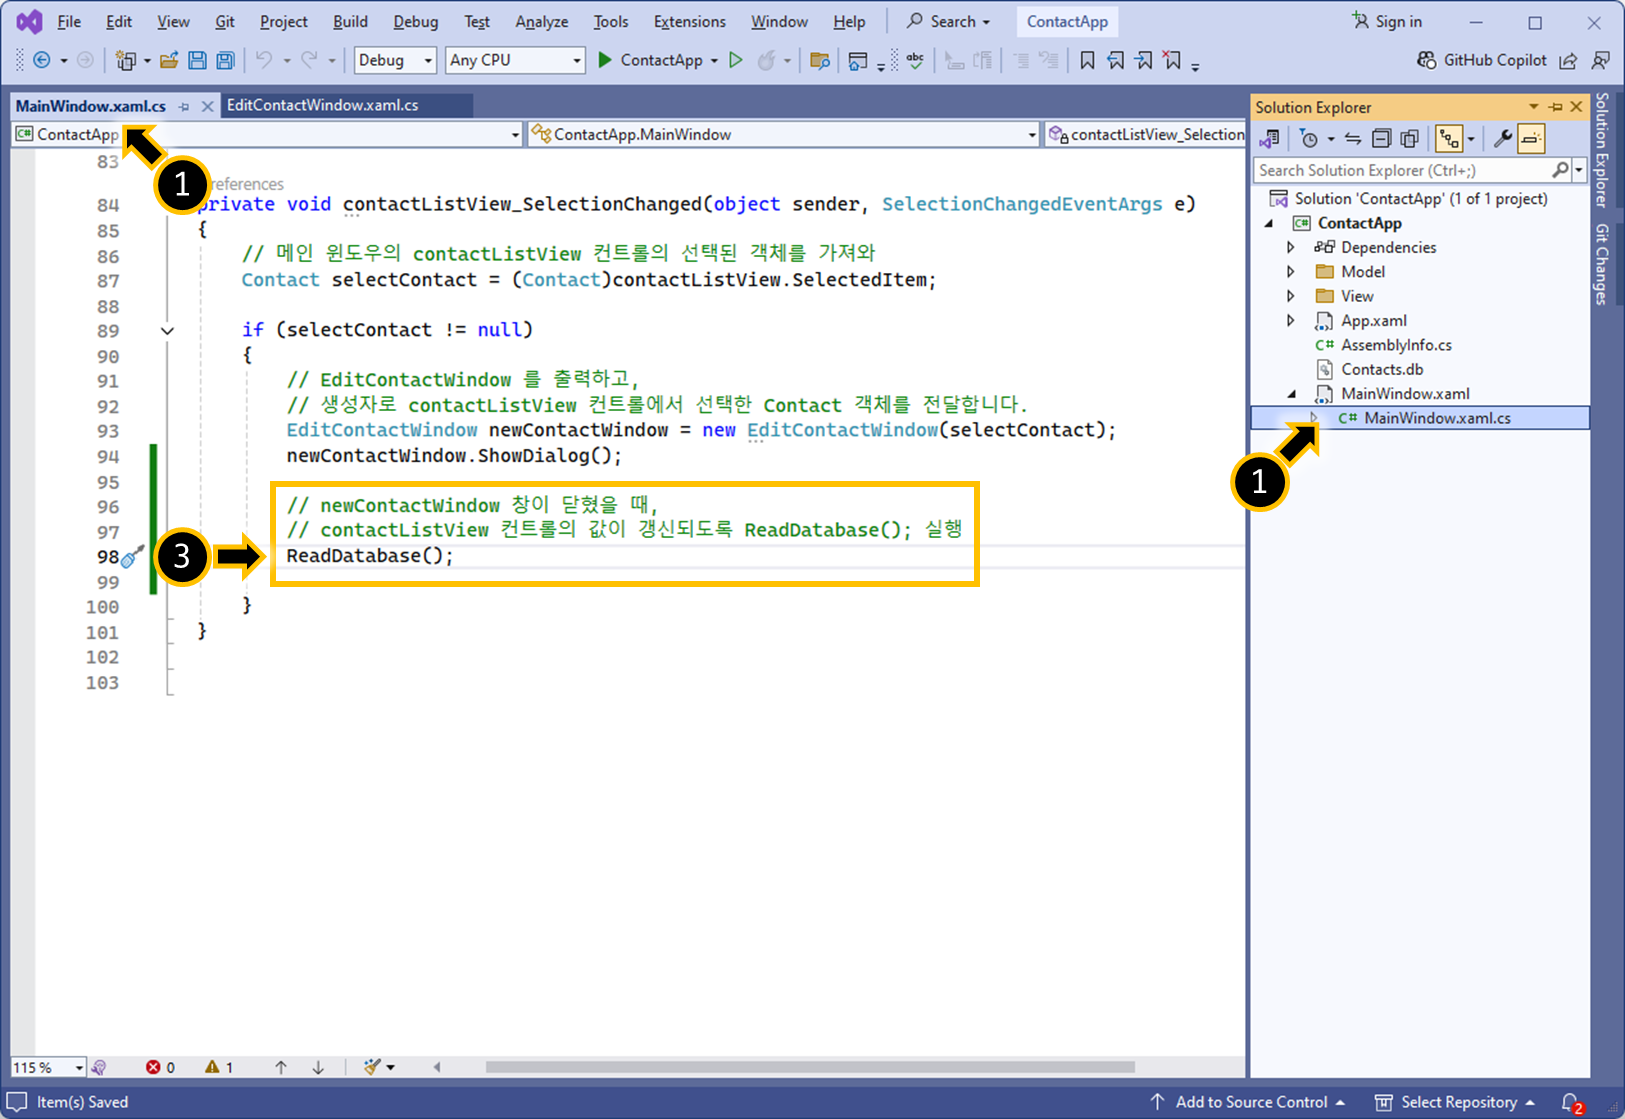Open the Git Changes side tab

(x=1603, y=263)
